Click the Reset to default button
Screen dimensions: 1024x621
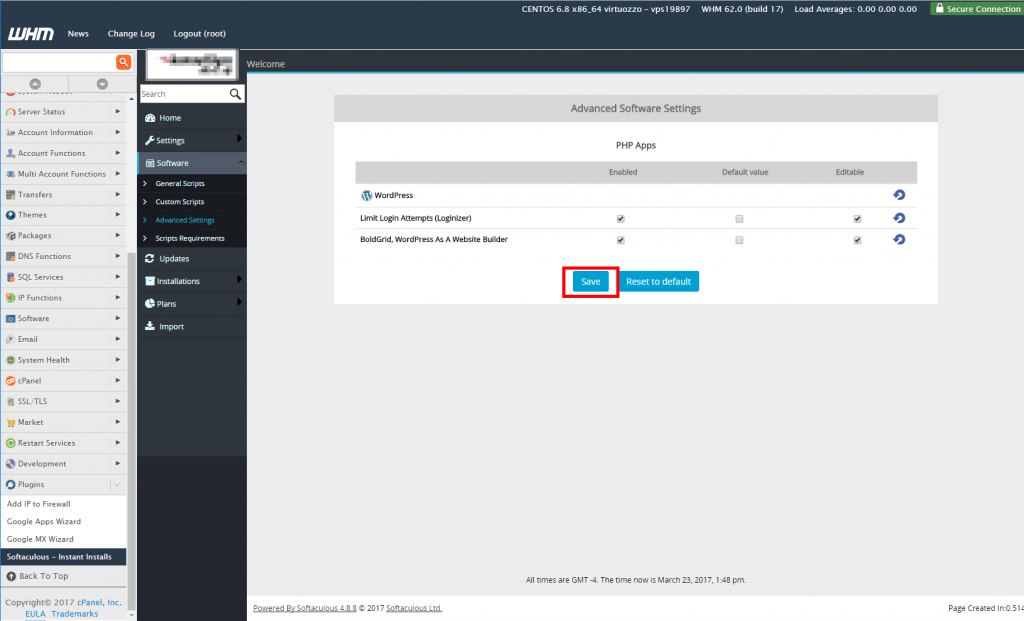(x=658, y=281)
